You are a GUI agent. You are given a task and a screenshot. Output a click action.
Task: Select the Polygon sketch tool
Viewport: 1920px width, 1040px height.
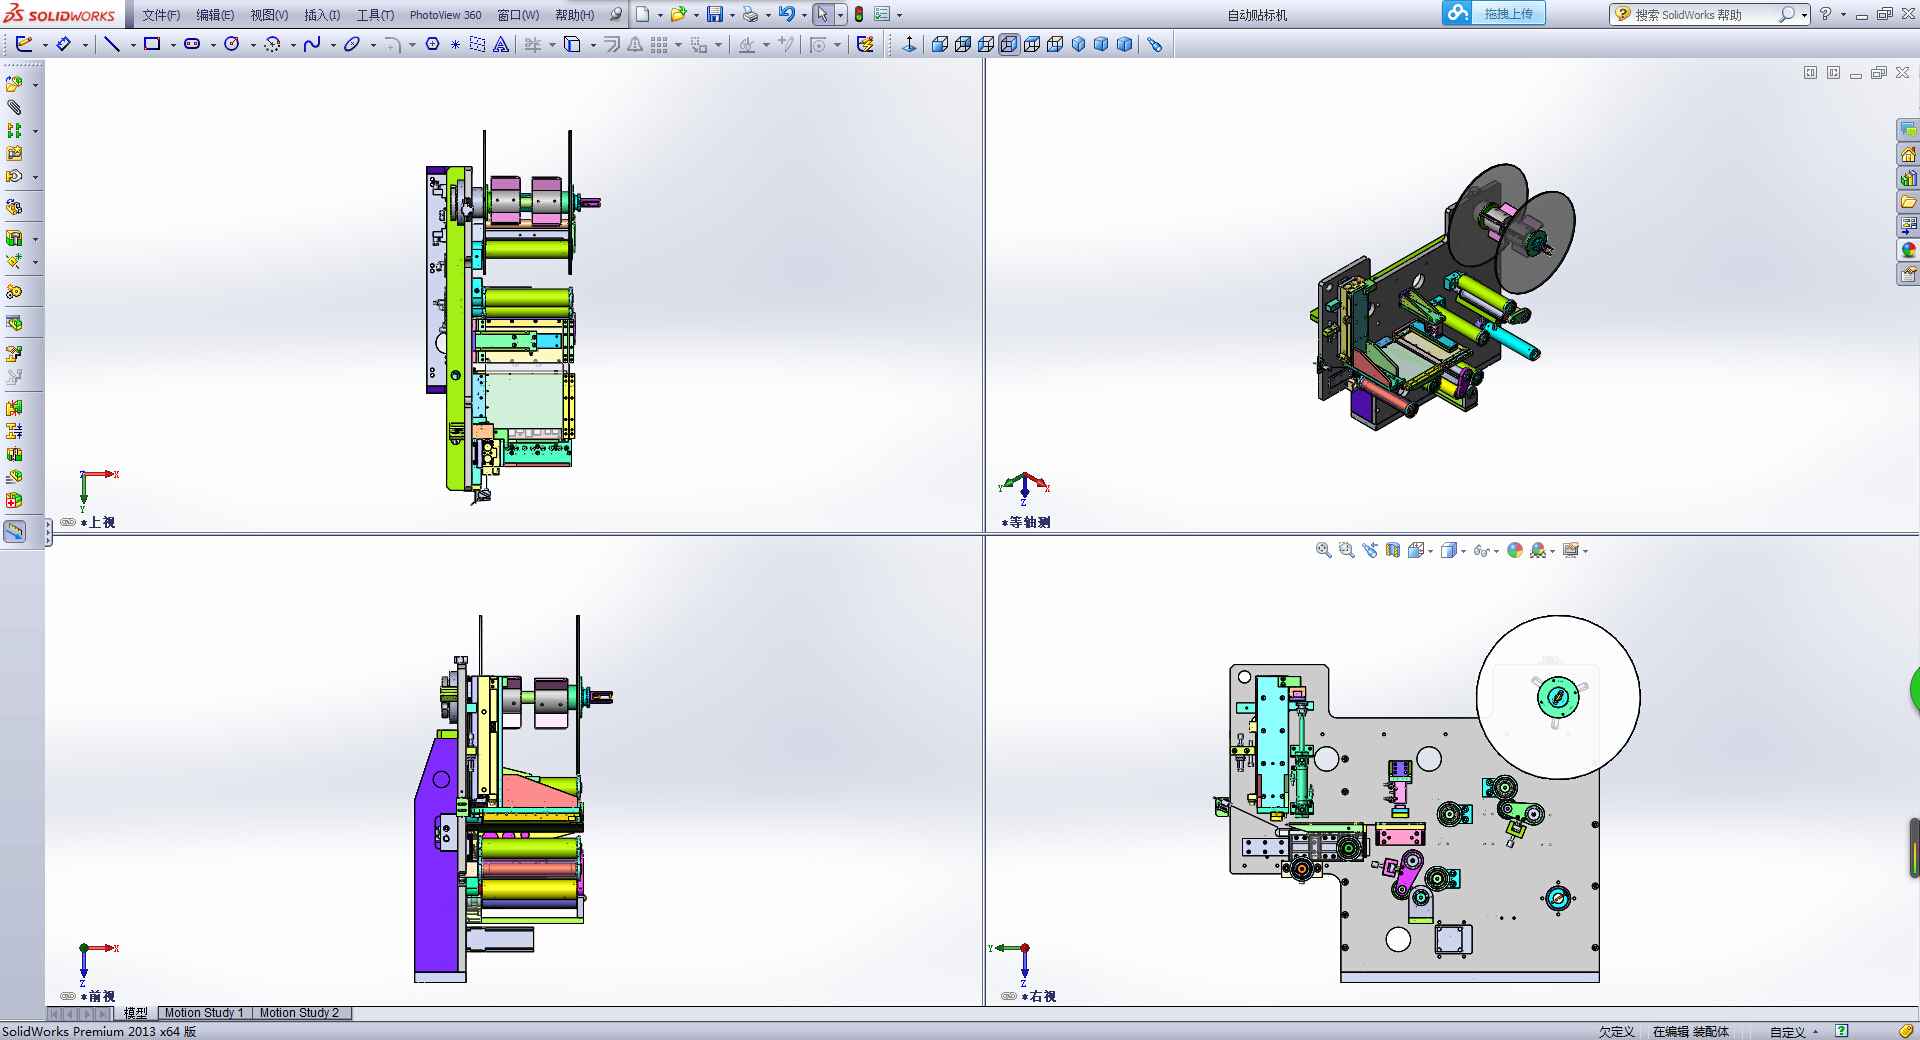[x=433, y=44]
